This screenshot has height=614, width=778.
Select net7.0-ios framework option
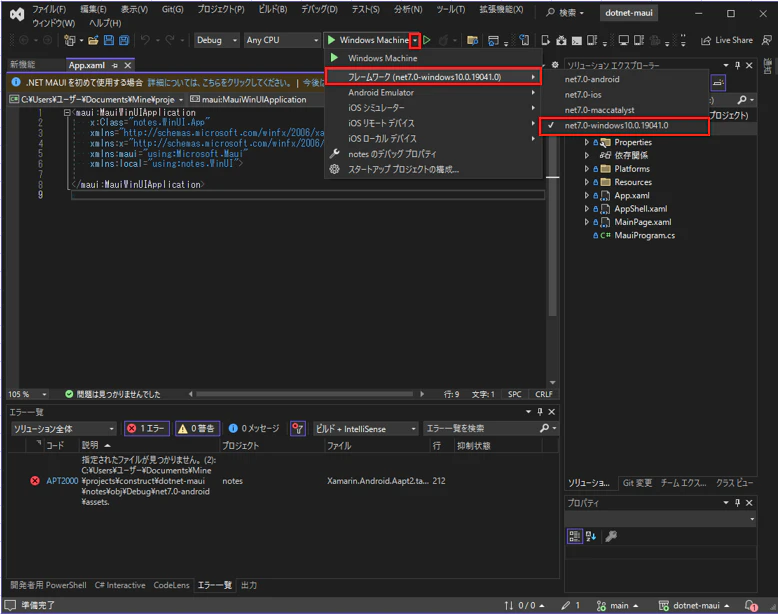pyautogui.click(x=624, y=95)
